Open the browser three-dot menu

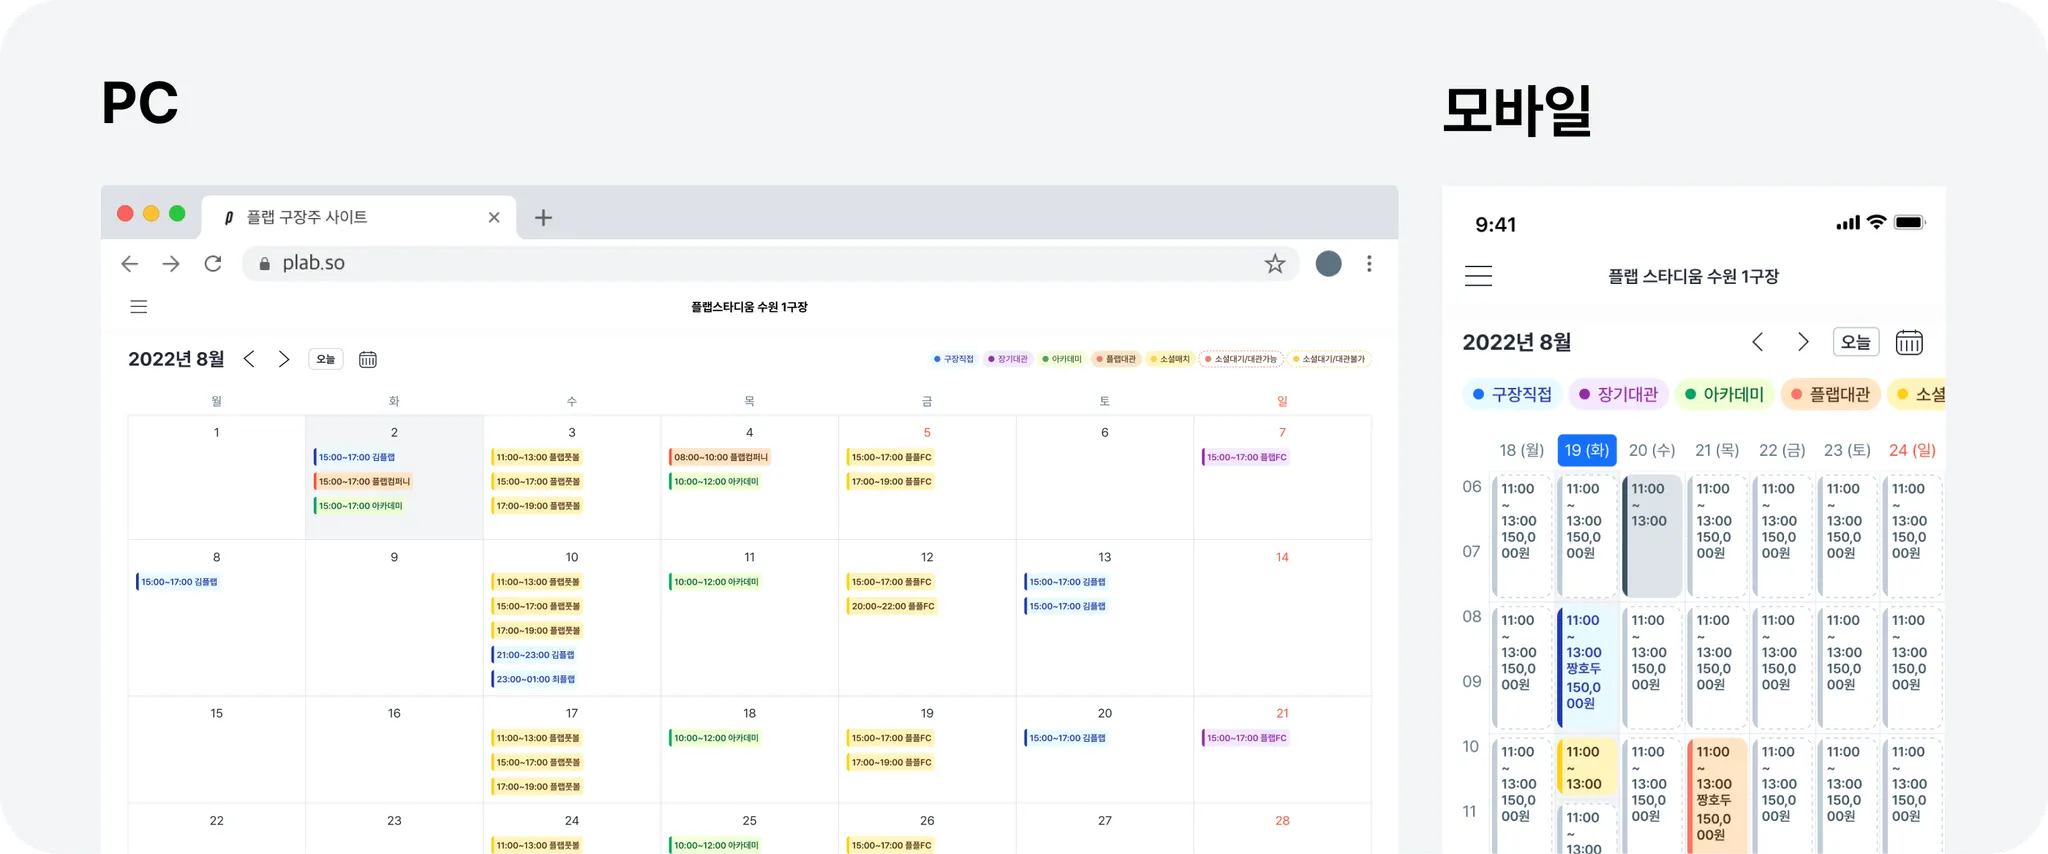1369,263
